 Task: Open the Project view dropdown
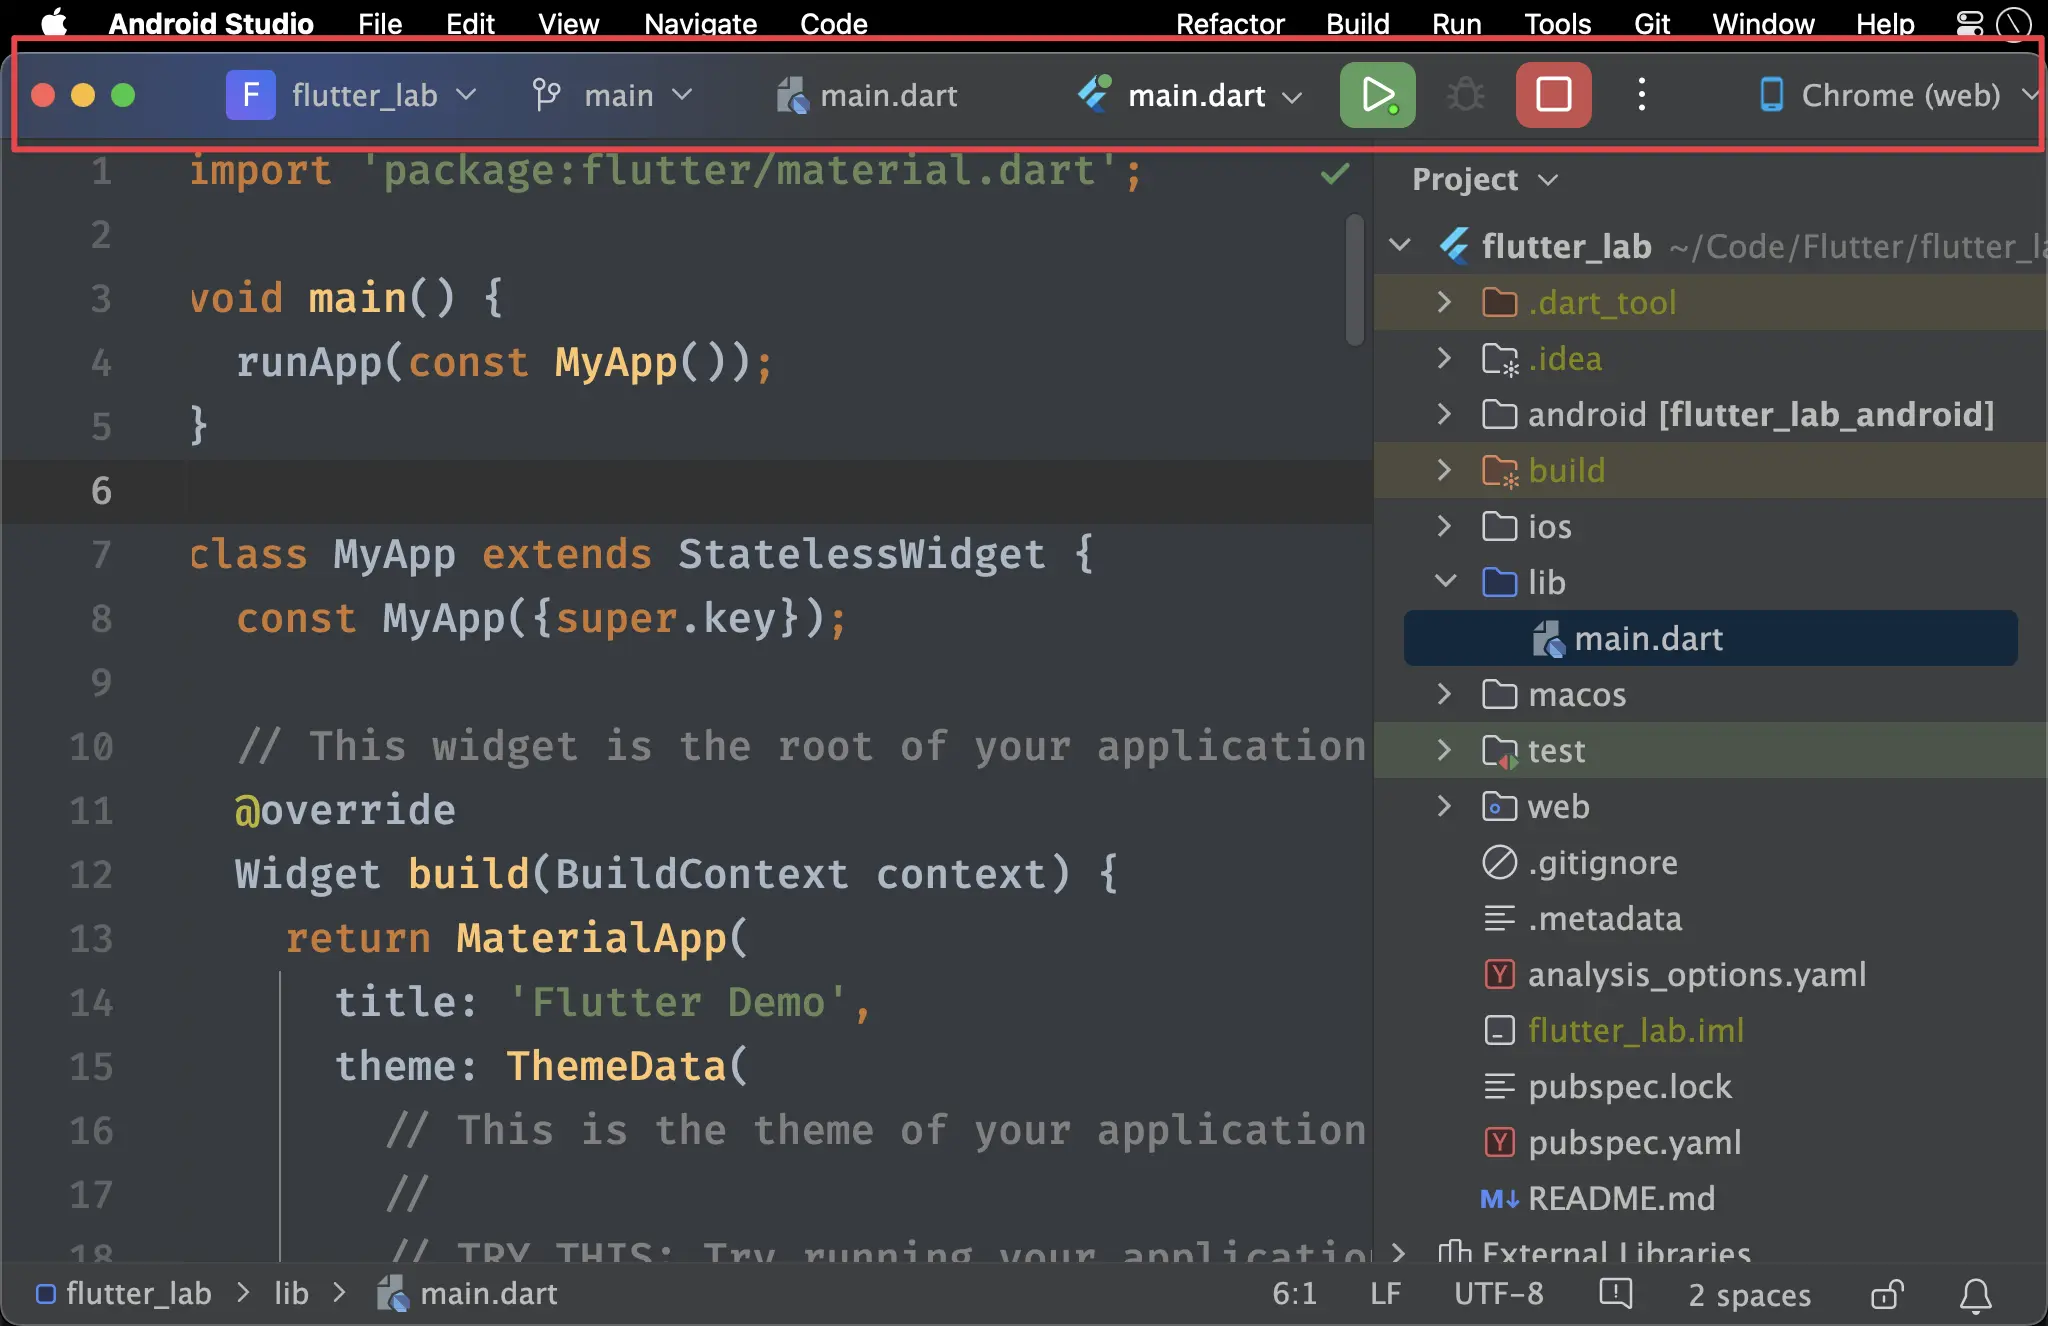[x=1484, y=179]
